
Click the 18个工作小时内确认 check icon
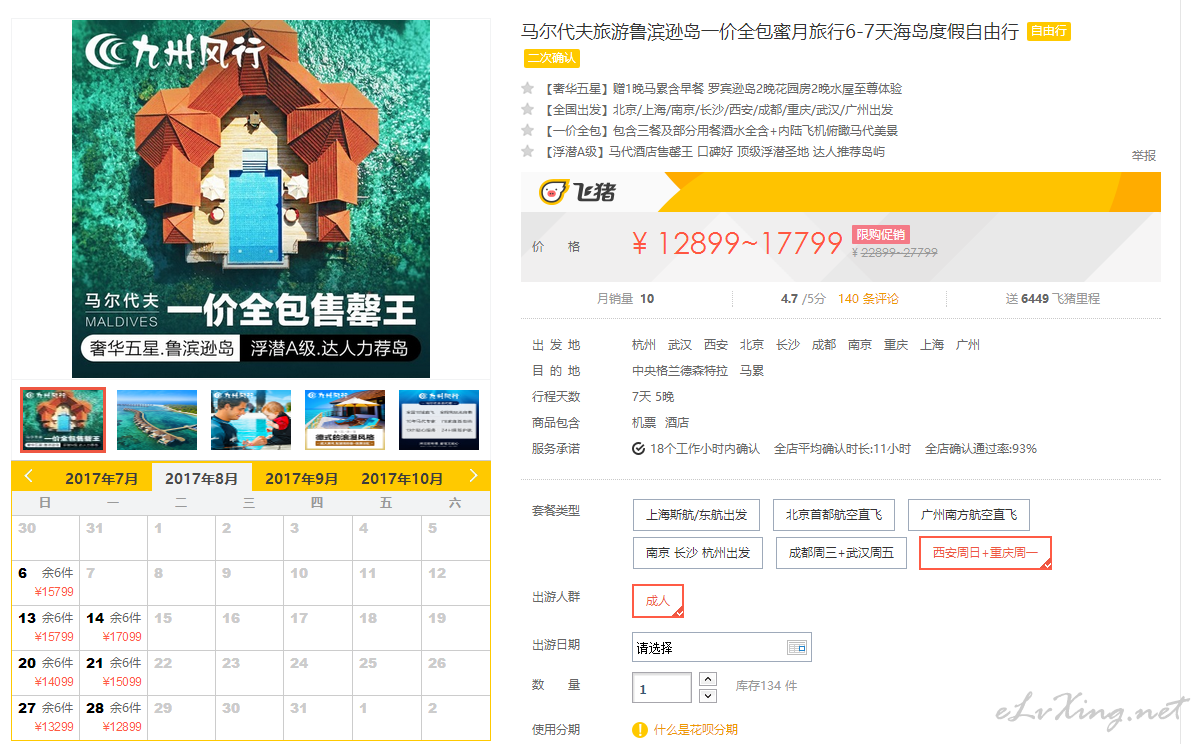coord(639,448)
